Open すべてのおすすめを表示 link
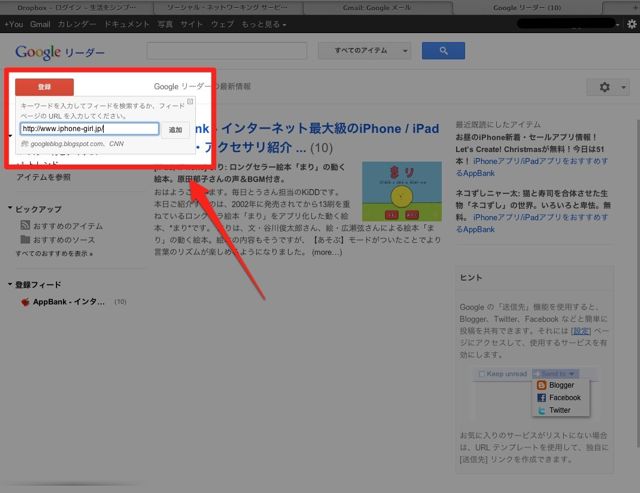The width and height of the screenshot is (640, 493). (x=54, y=253)
